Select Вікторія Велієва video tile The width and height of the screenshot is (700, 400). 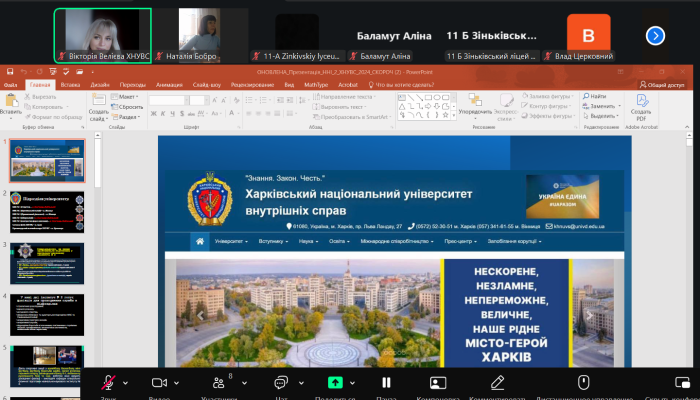[101, 35]
